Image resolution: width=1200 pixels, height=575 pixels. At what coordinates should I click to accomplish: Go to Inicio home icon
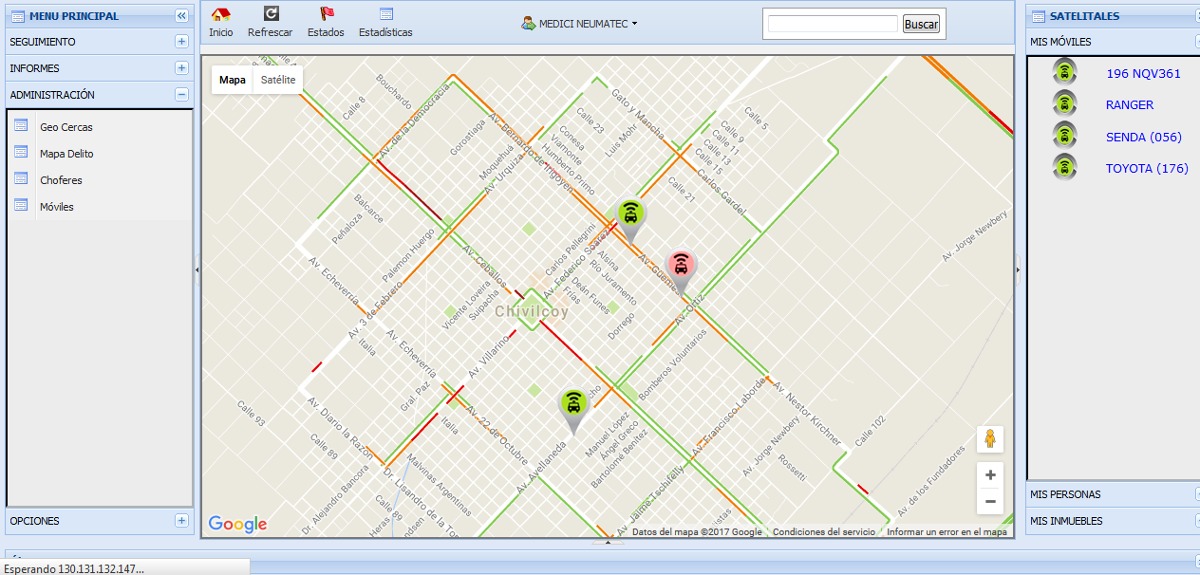221,22
